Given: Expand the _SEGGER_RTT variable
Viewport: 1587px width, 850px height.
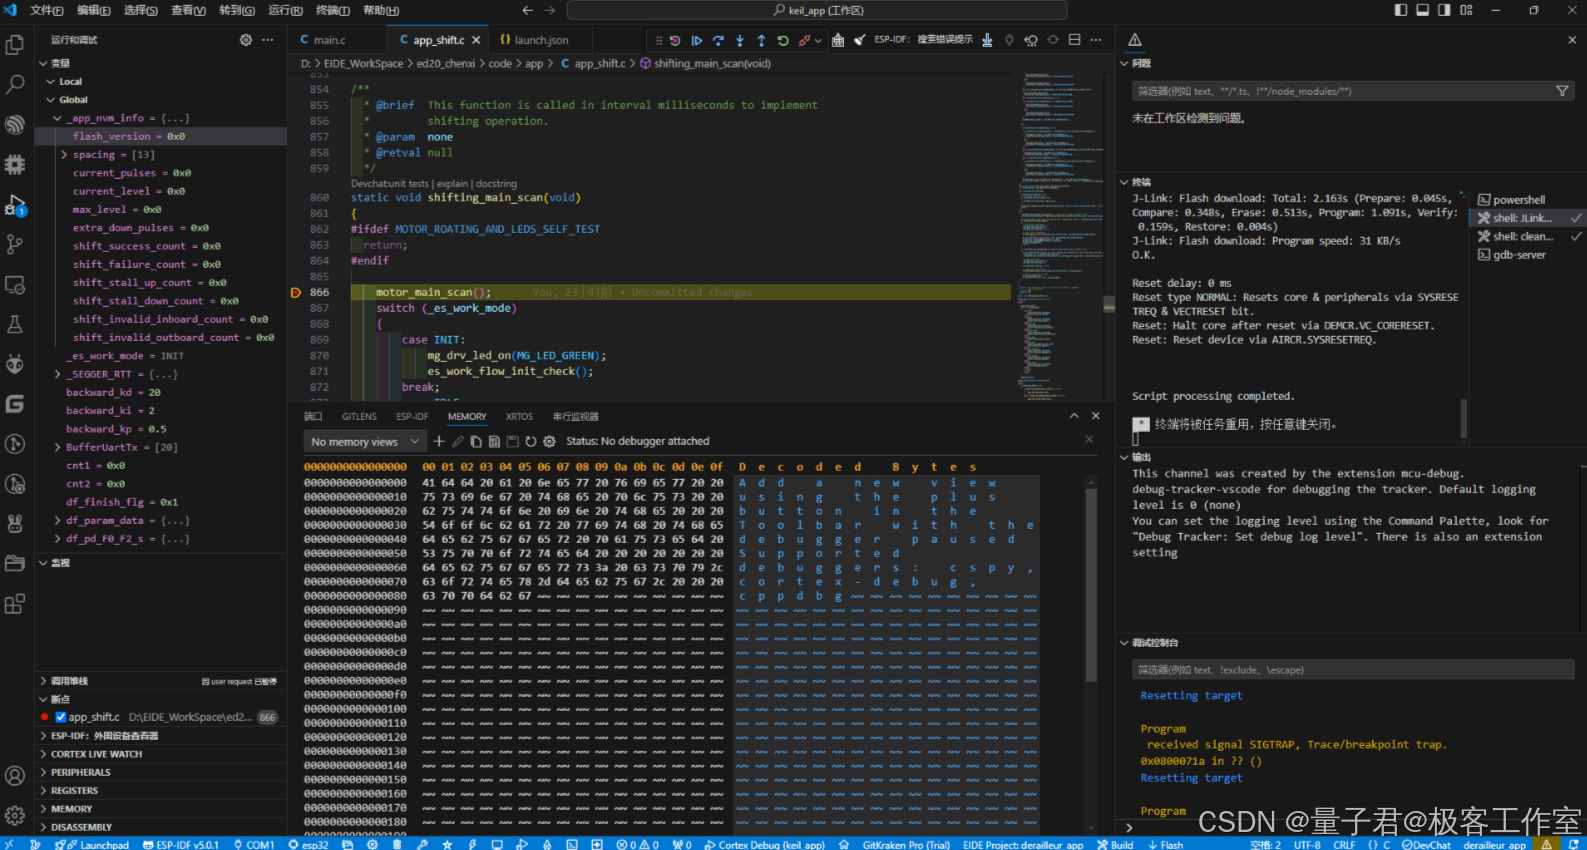Looking at the screenshot, I should click(57, 374).
